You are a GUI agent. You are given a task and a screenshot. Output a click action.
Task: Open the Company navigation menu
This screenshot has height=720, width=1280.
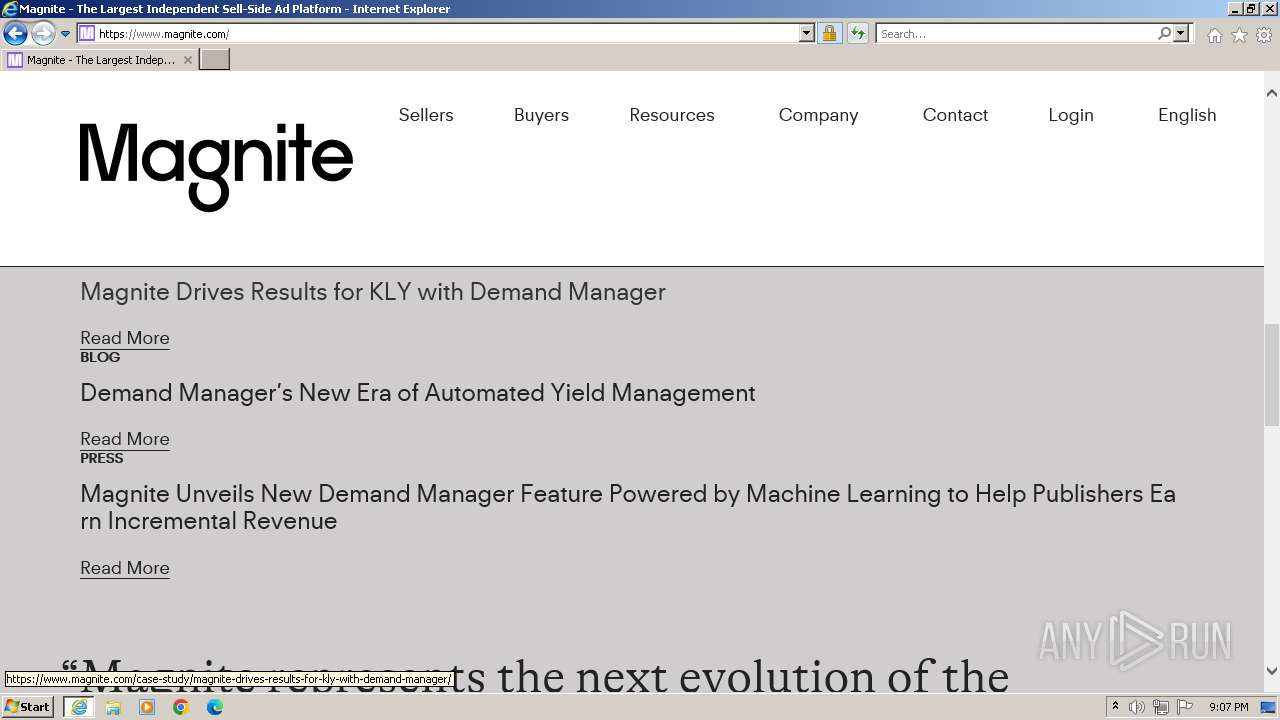(x=818, y=115)
